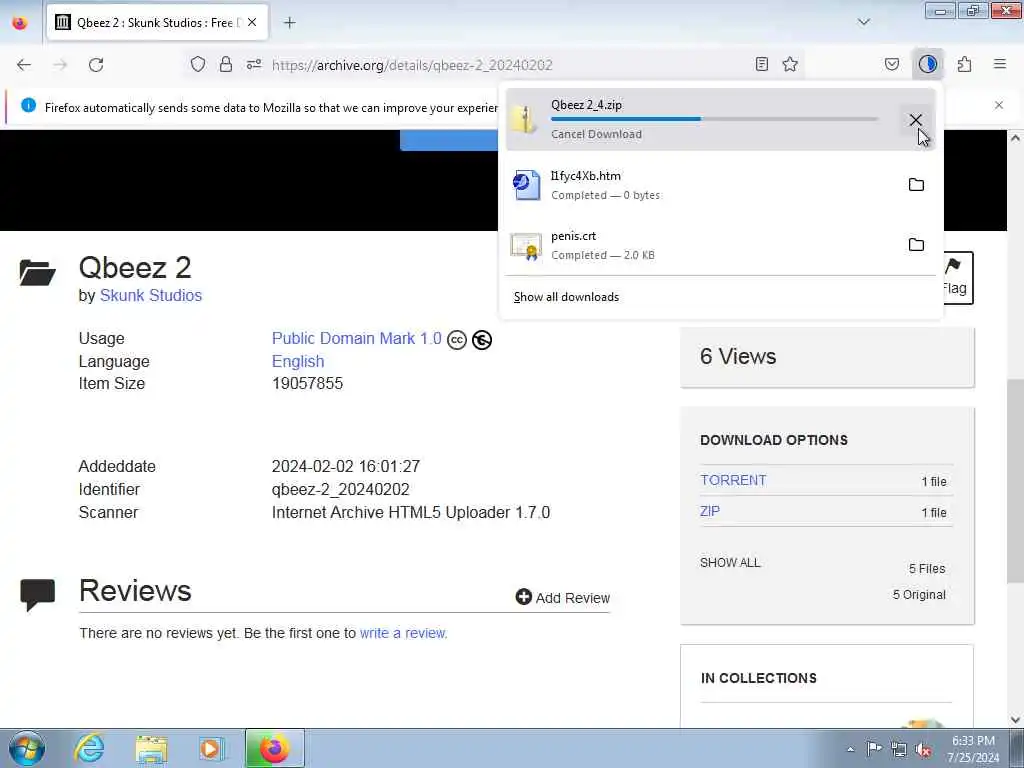The image size is (1024, 768).
Task: Click Add Review
Action: [563, 598]
